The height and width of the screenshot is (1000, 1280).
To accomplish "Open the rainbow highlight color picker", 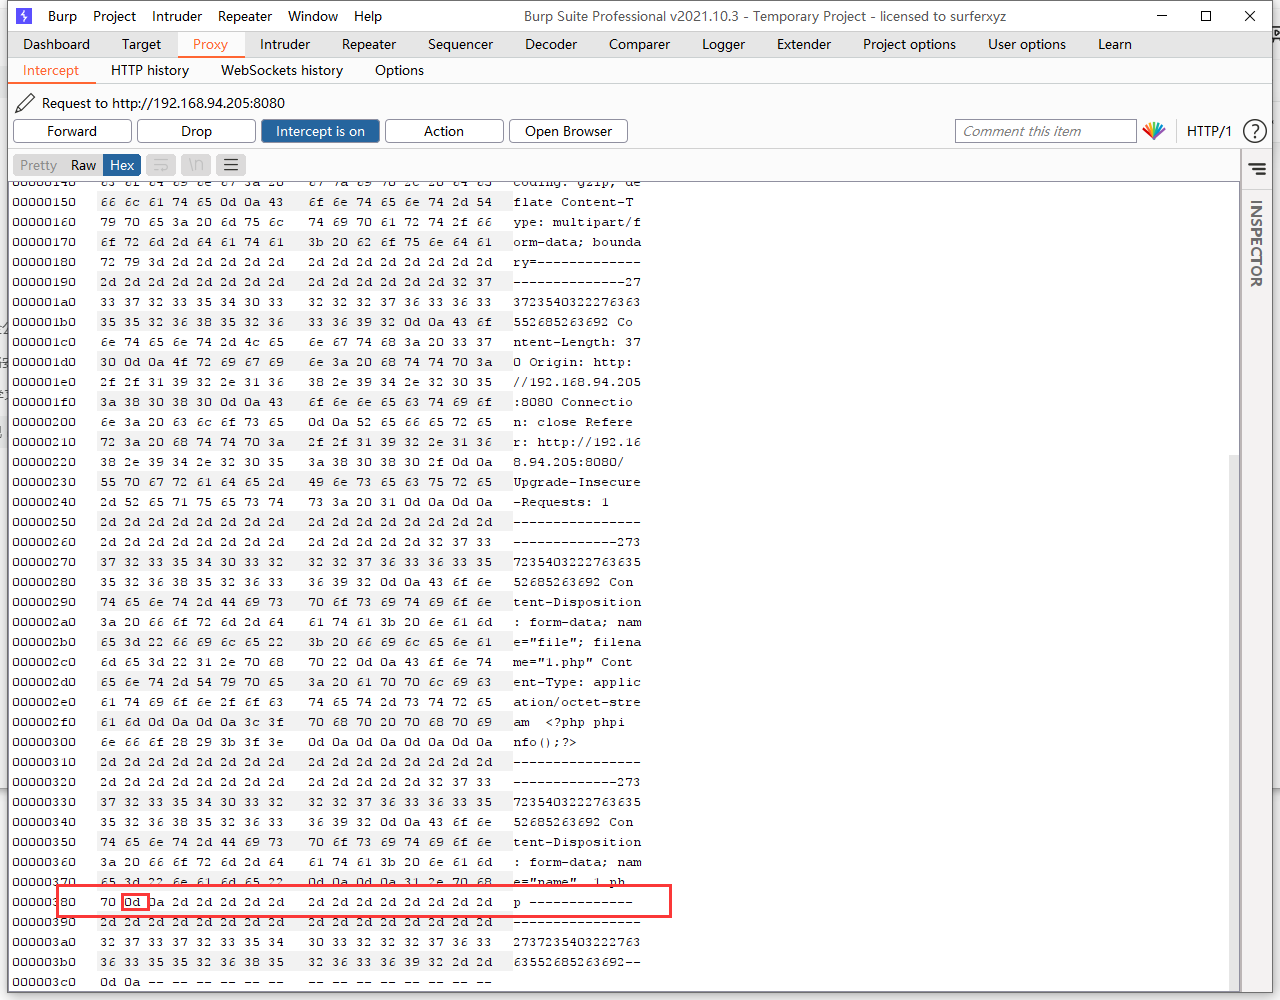I will coord(1154,131).
